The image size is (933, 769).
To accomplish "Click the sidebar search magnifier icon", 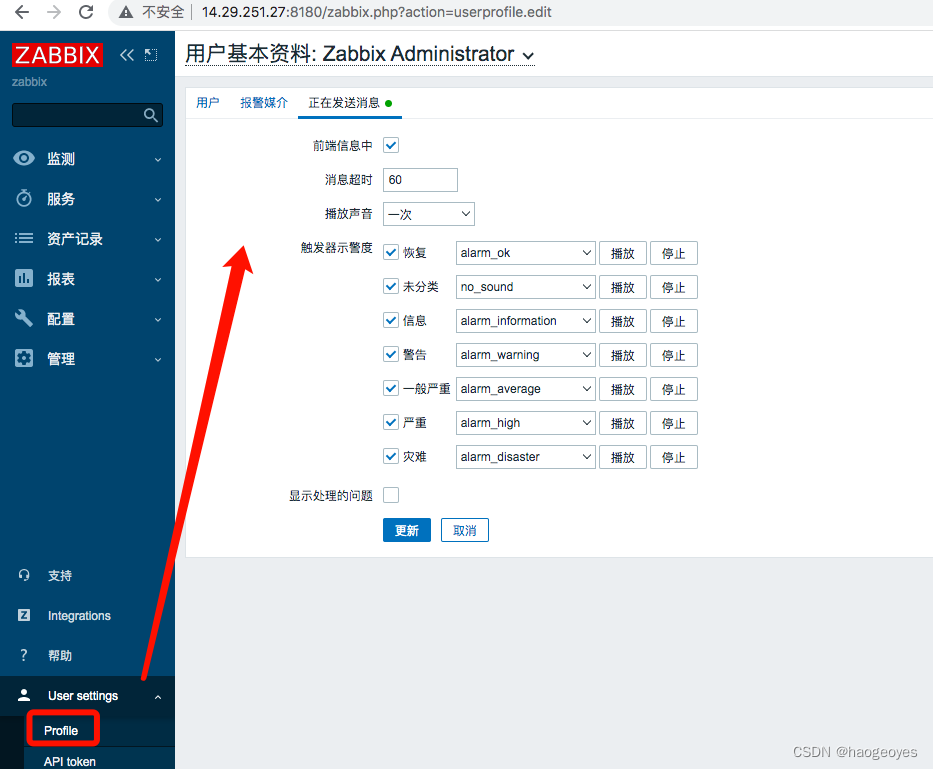I will tap(151, 115).
